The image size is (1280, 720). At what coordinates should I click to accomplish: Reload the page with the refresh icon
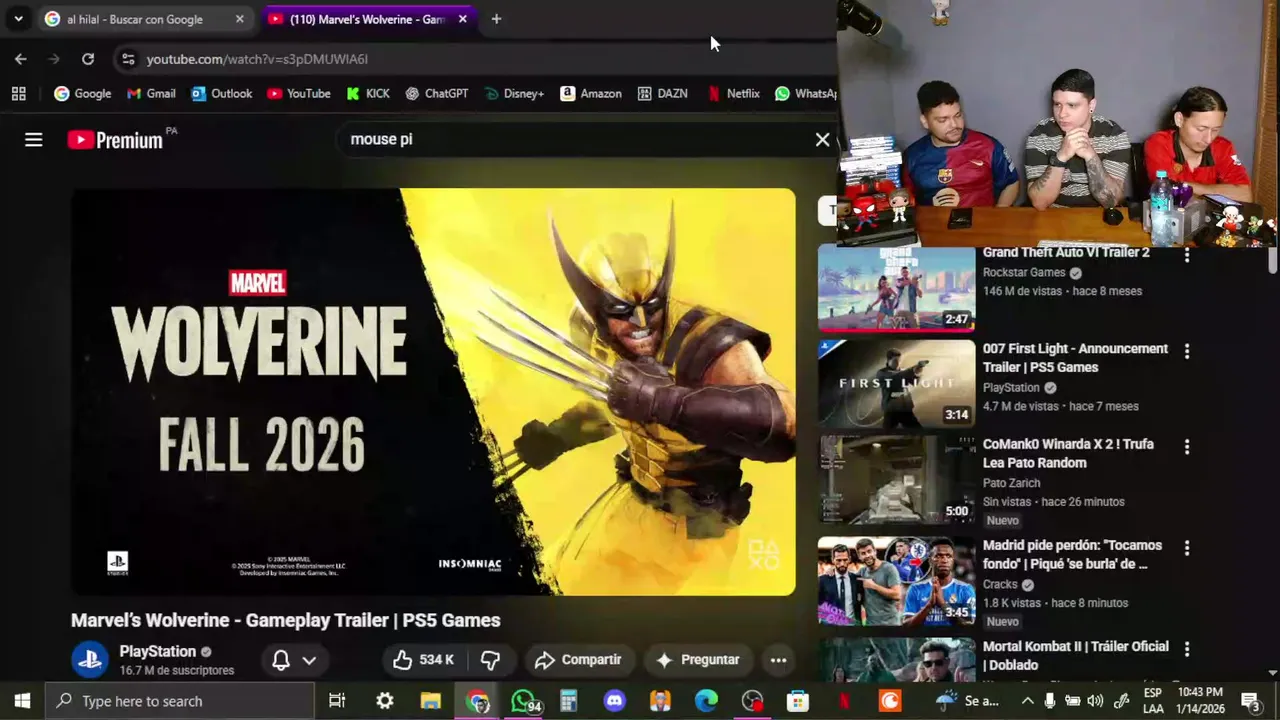[x=88, y=59]
